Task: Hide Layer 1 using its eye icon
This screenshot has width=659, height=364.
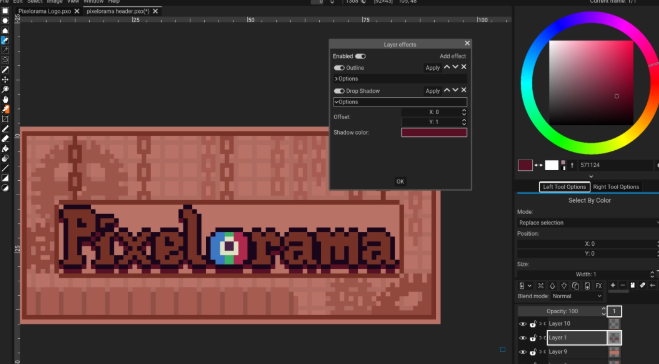Action: [x=523, y=338]
